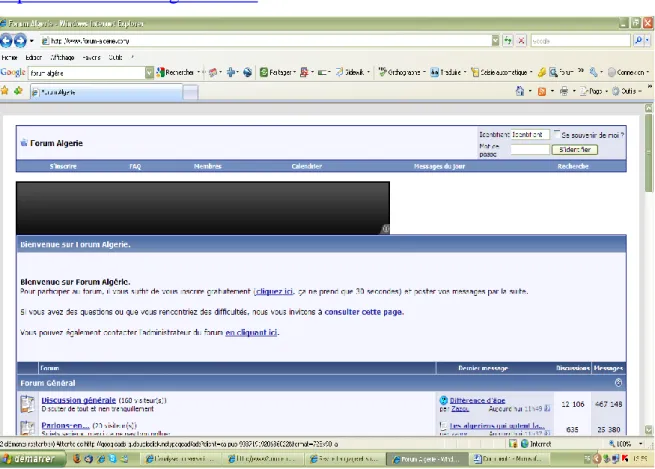The height and width of the screenshot is (469, 655).
Task: Click in the Mot de passe input field
Action: tap(530, 150)
